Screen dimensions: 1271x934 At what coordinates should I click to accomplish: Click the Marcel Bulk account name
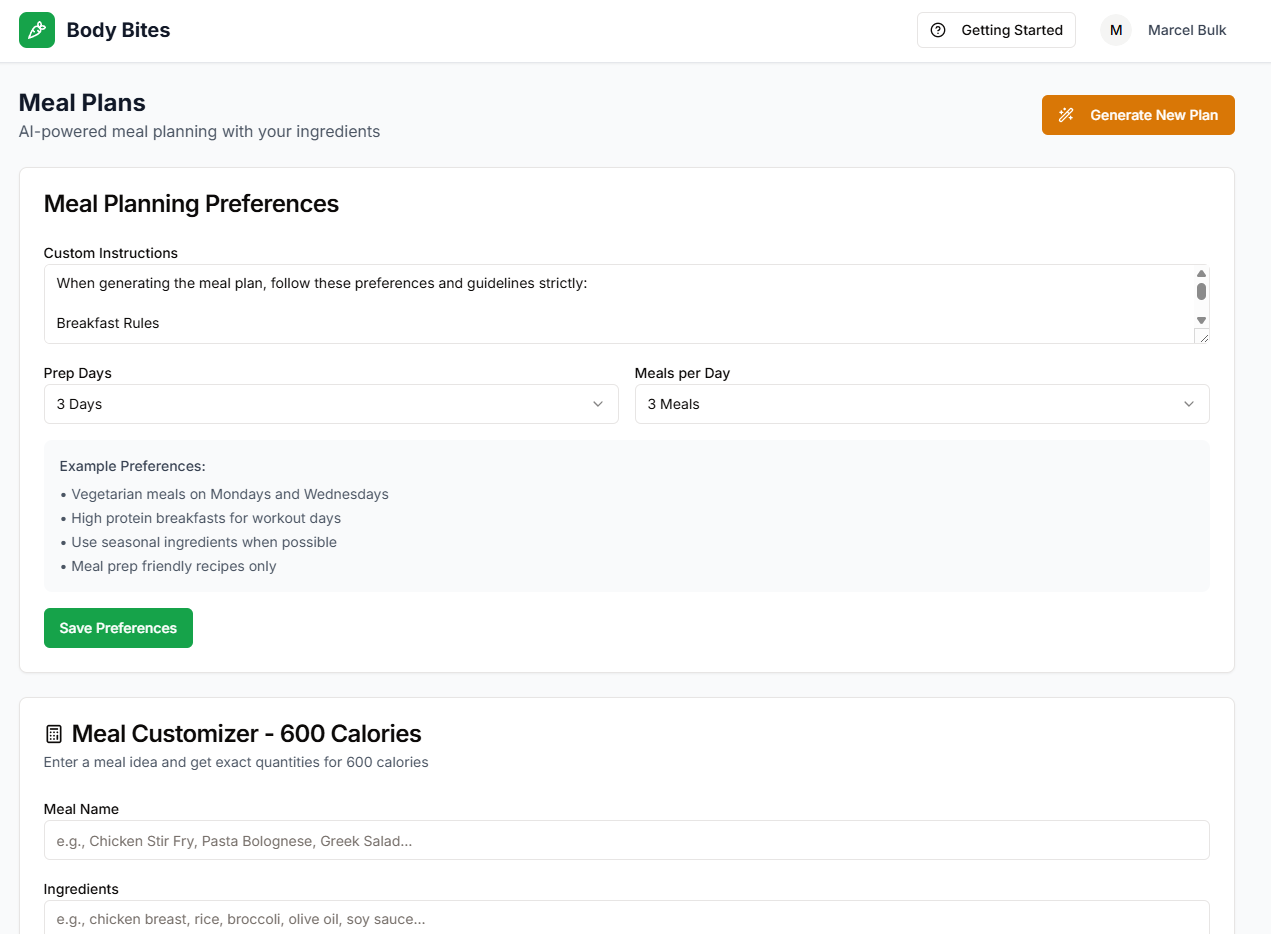pyautogui.click(x=1187, y=30)
